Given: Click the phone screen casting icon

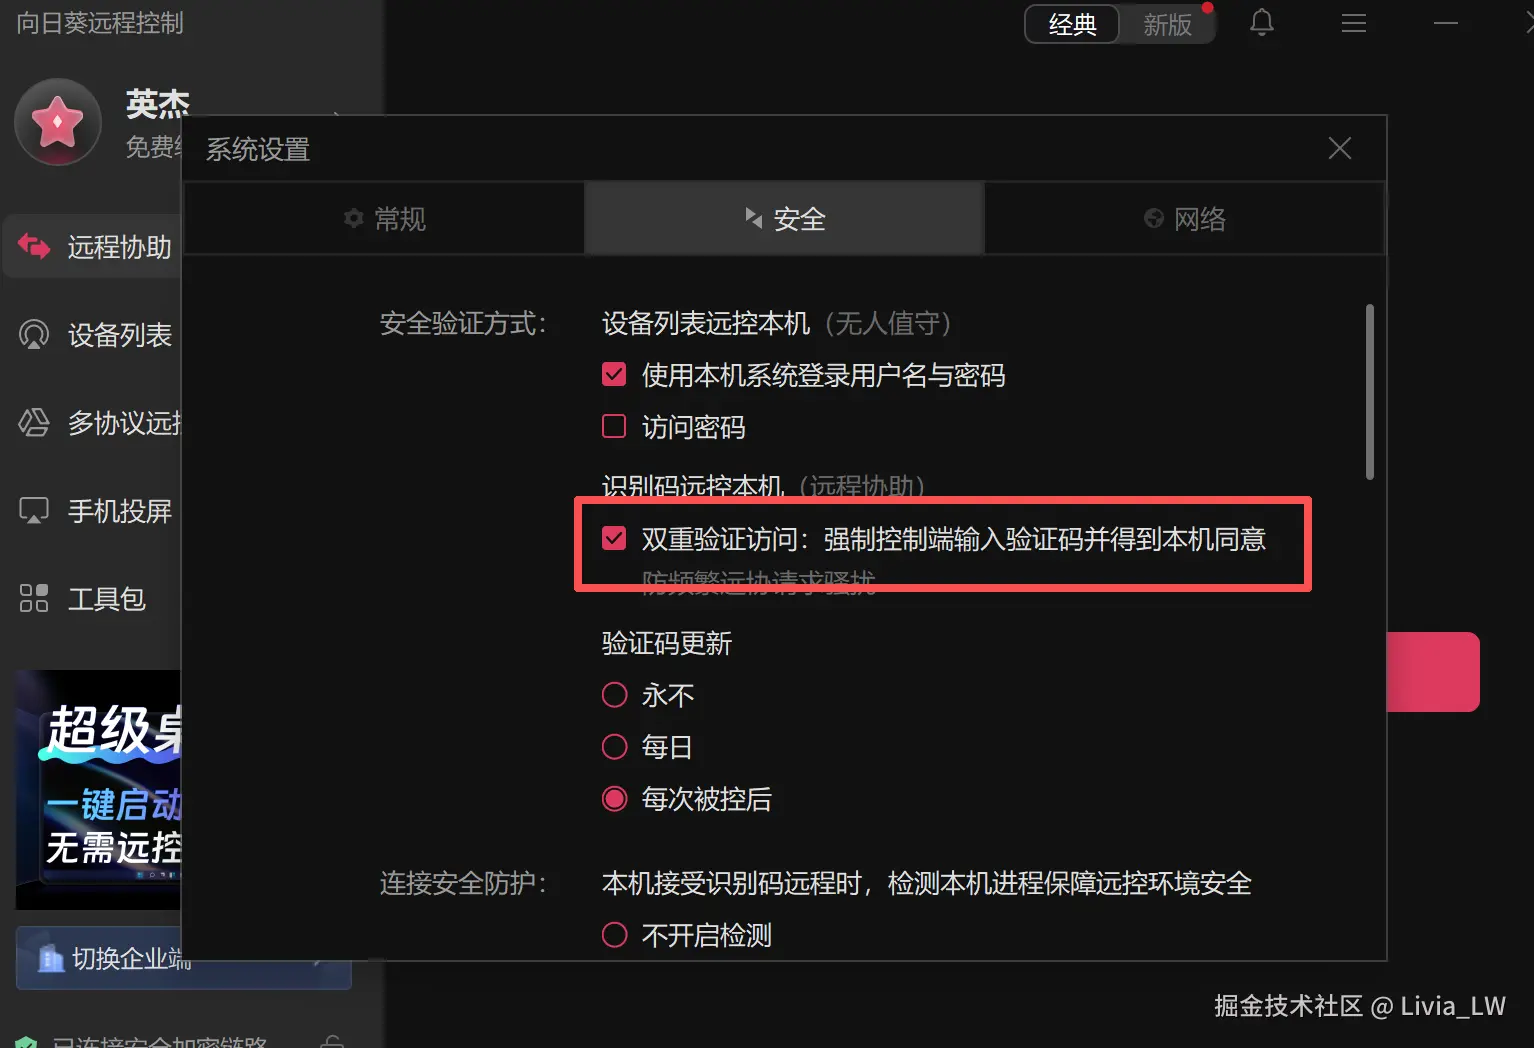Looking at the screenshot, I should click(34, 511).
